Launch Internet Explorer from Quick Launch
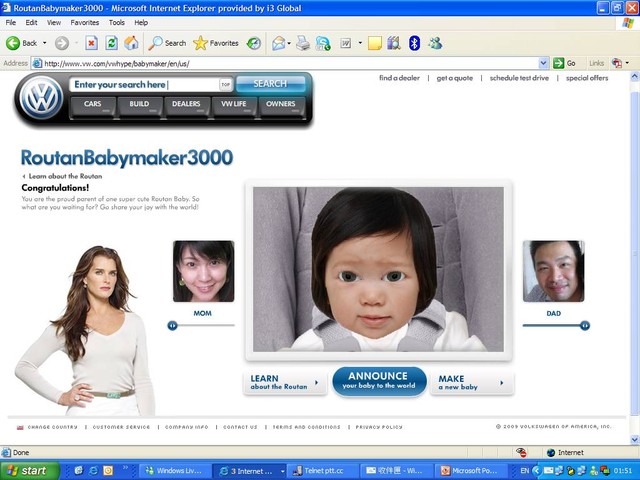This screenshot has width=640, height=480. point(93,471)
